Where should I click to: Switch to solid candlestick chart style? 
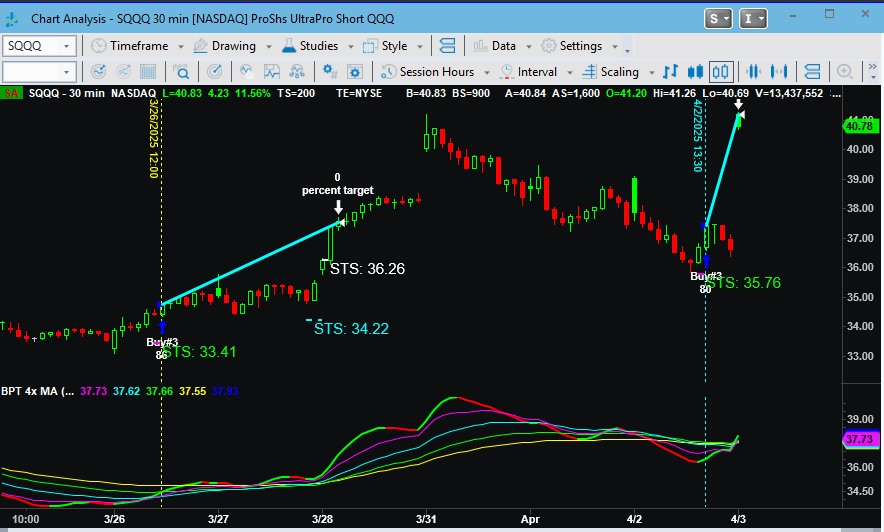coord(697,72)
